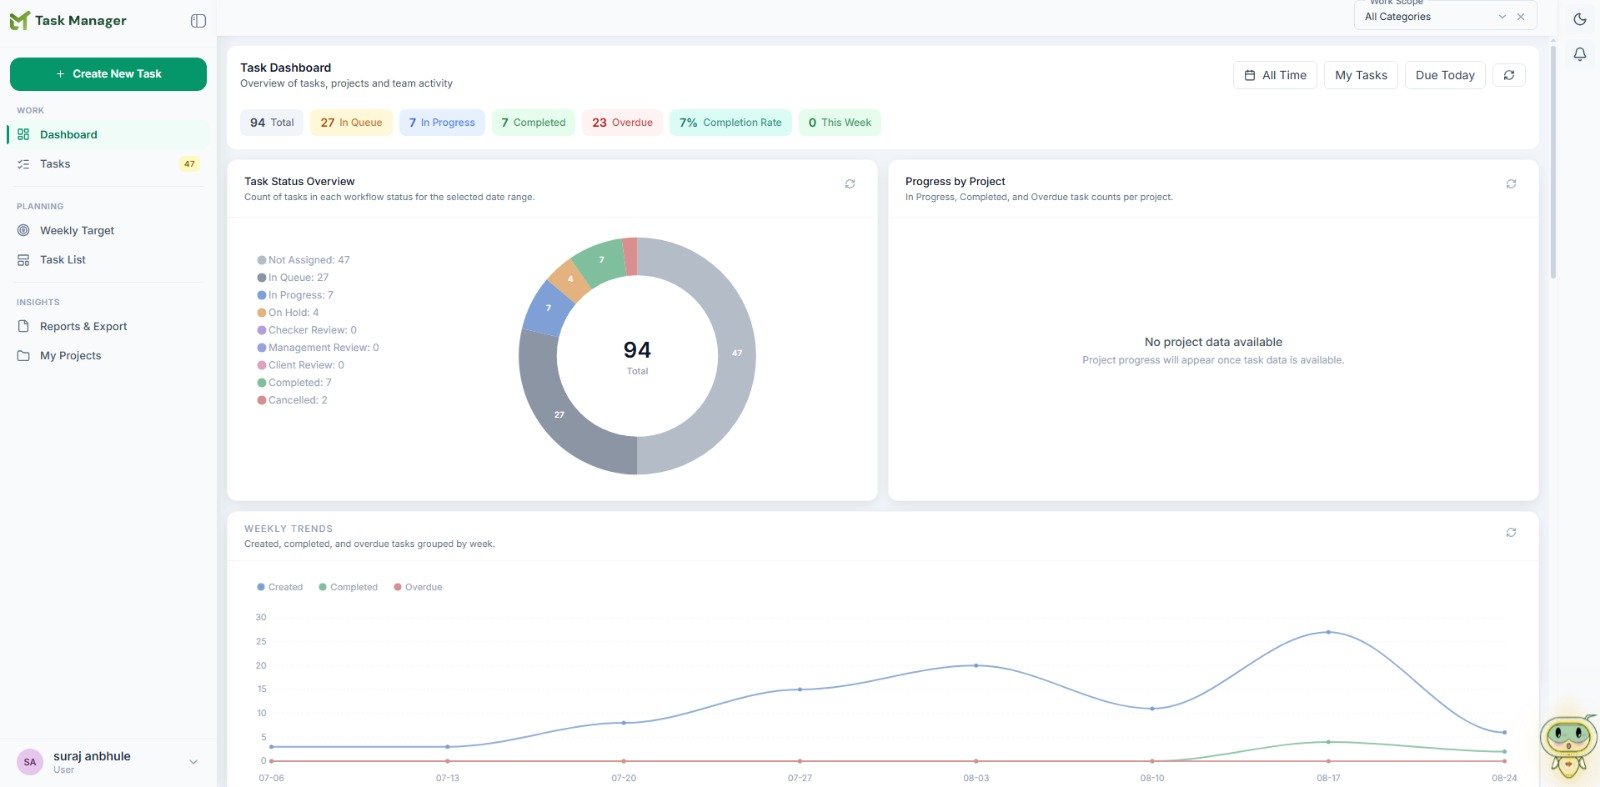
Task: Open Reports & Export page
Action: (108, 326)
